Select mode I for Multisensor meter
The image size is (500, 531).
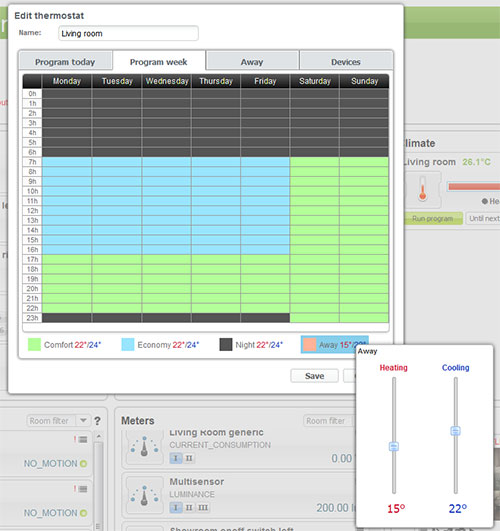[x=175, y=508]
